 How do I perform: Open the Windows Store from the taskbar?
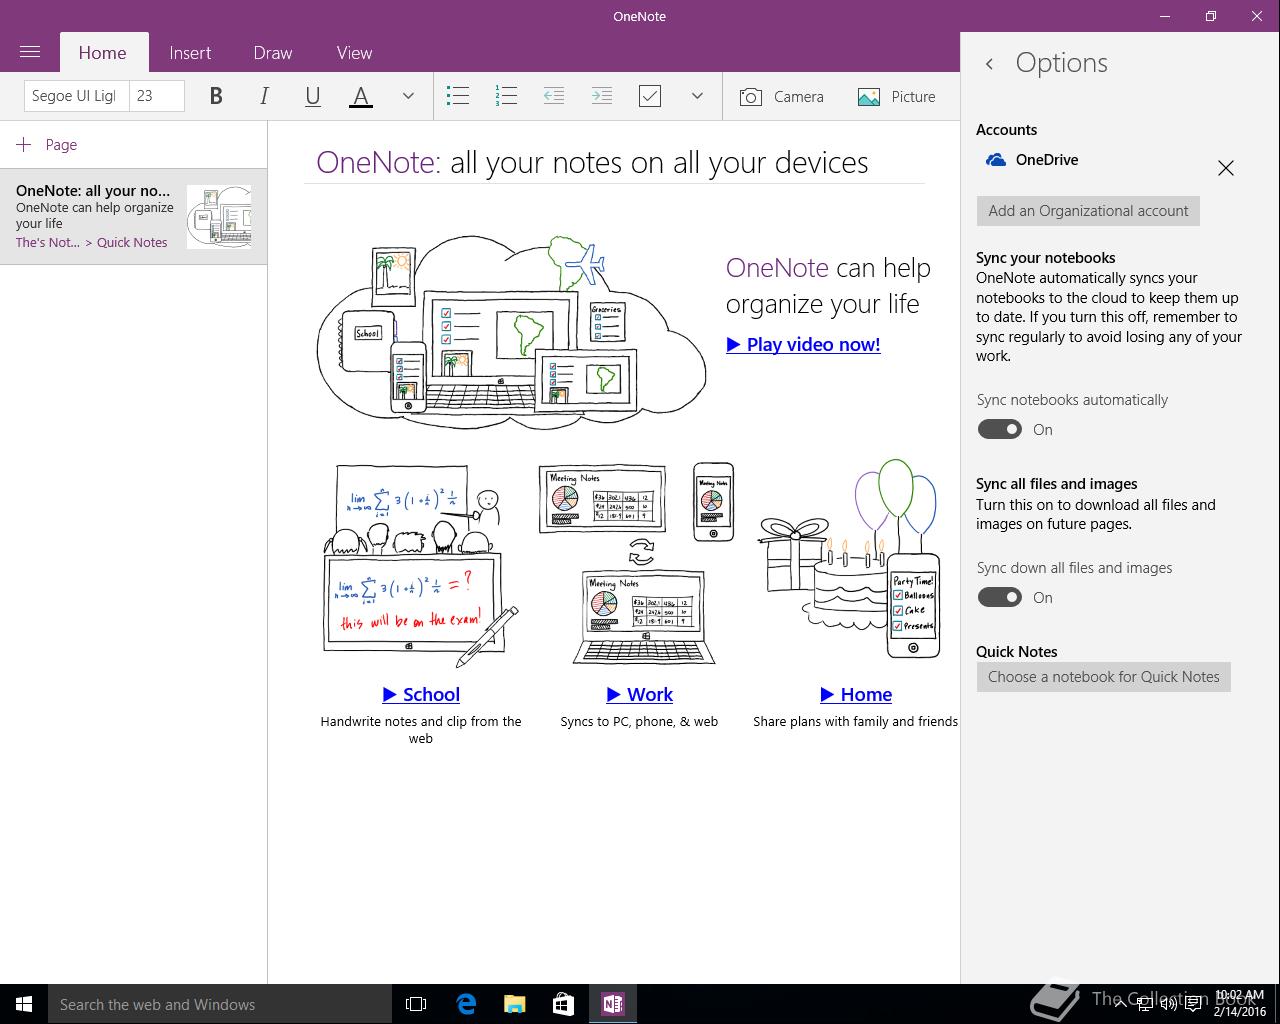tap(563, 1004)
